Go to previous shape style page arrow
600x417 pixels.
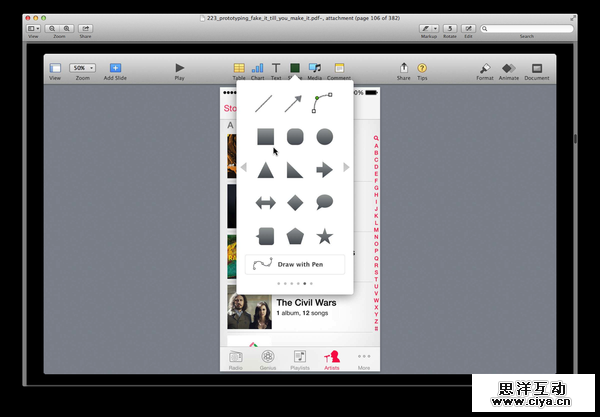point(243,167)
